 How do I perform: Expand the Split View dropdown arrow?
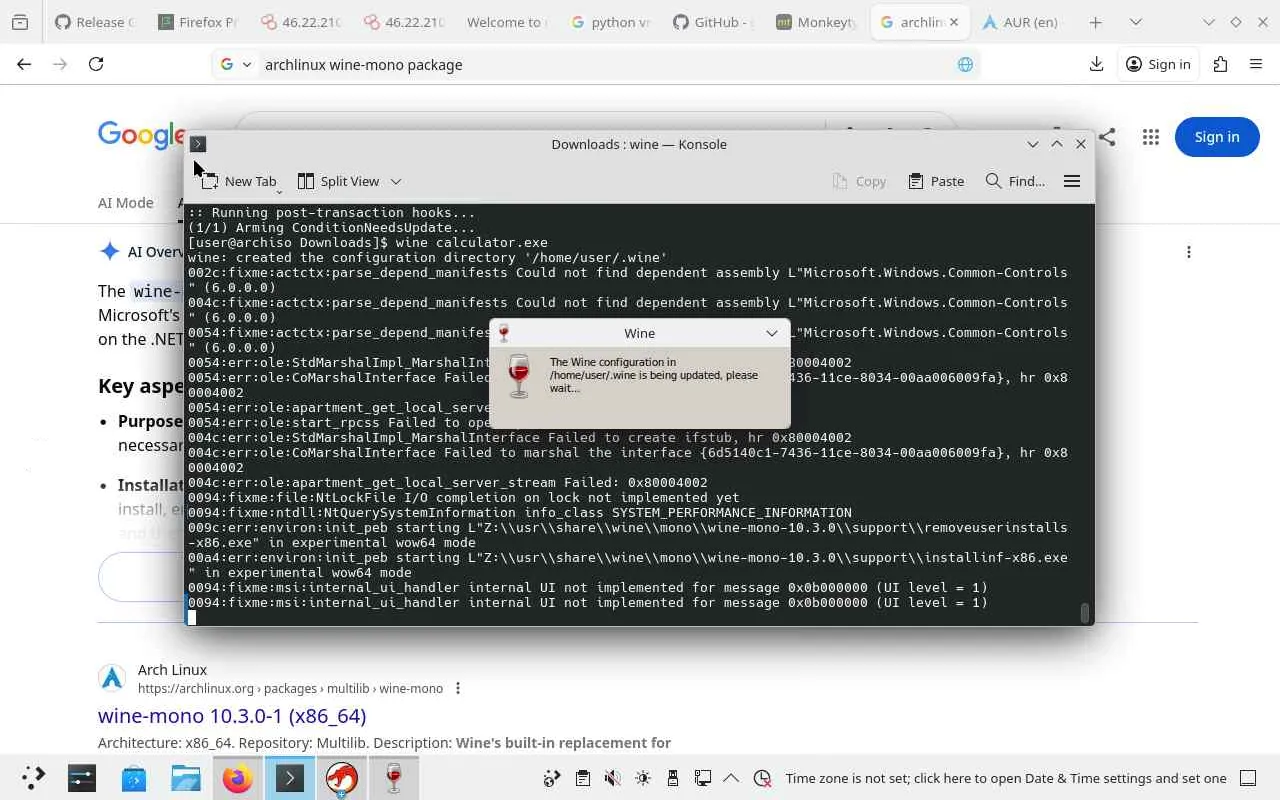point(396,181)
